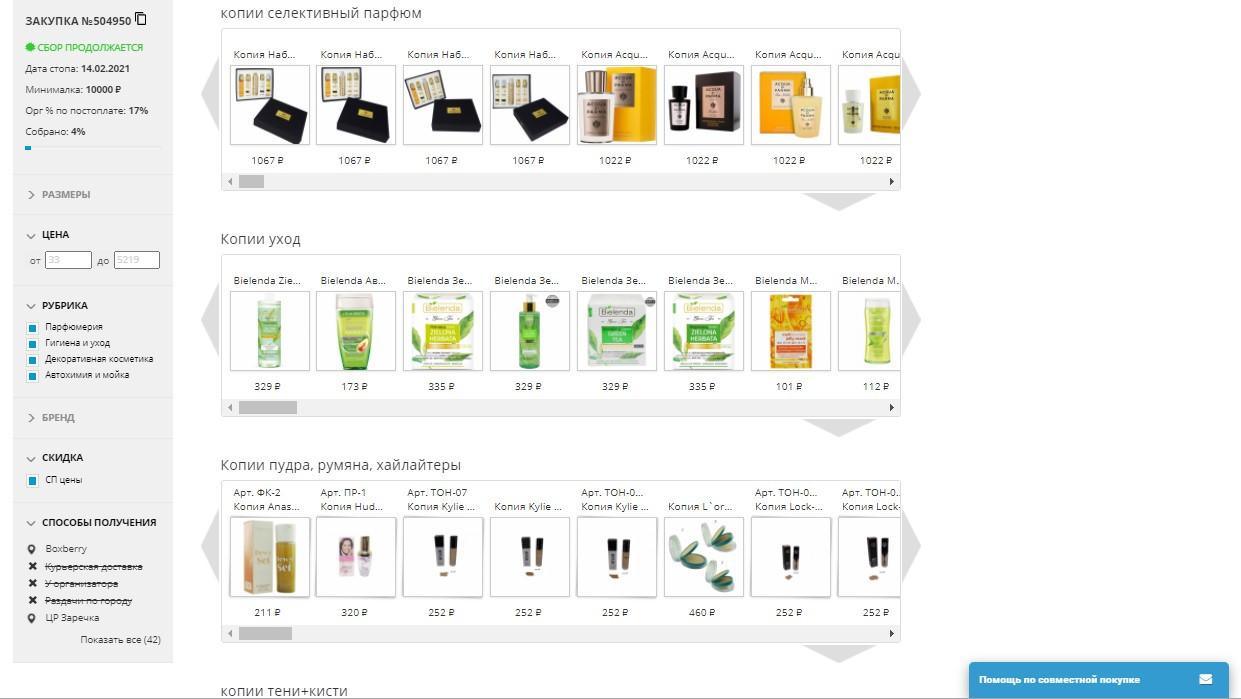1241x699 pixels.
Task: Click the map pin icon next to ЦР Заречка
Action: (32, 618)
